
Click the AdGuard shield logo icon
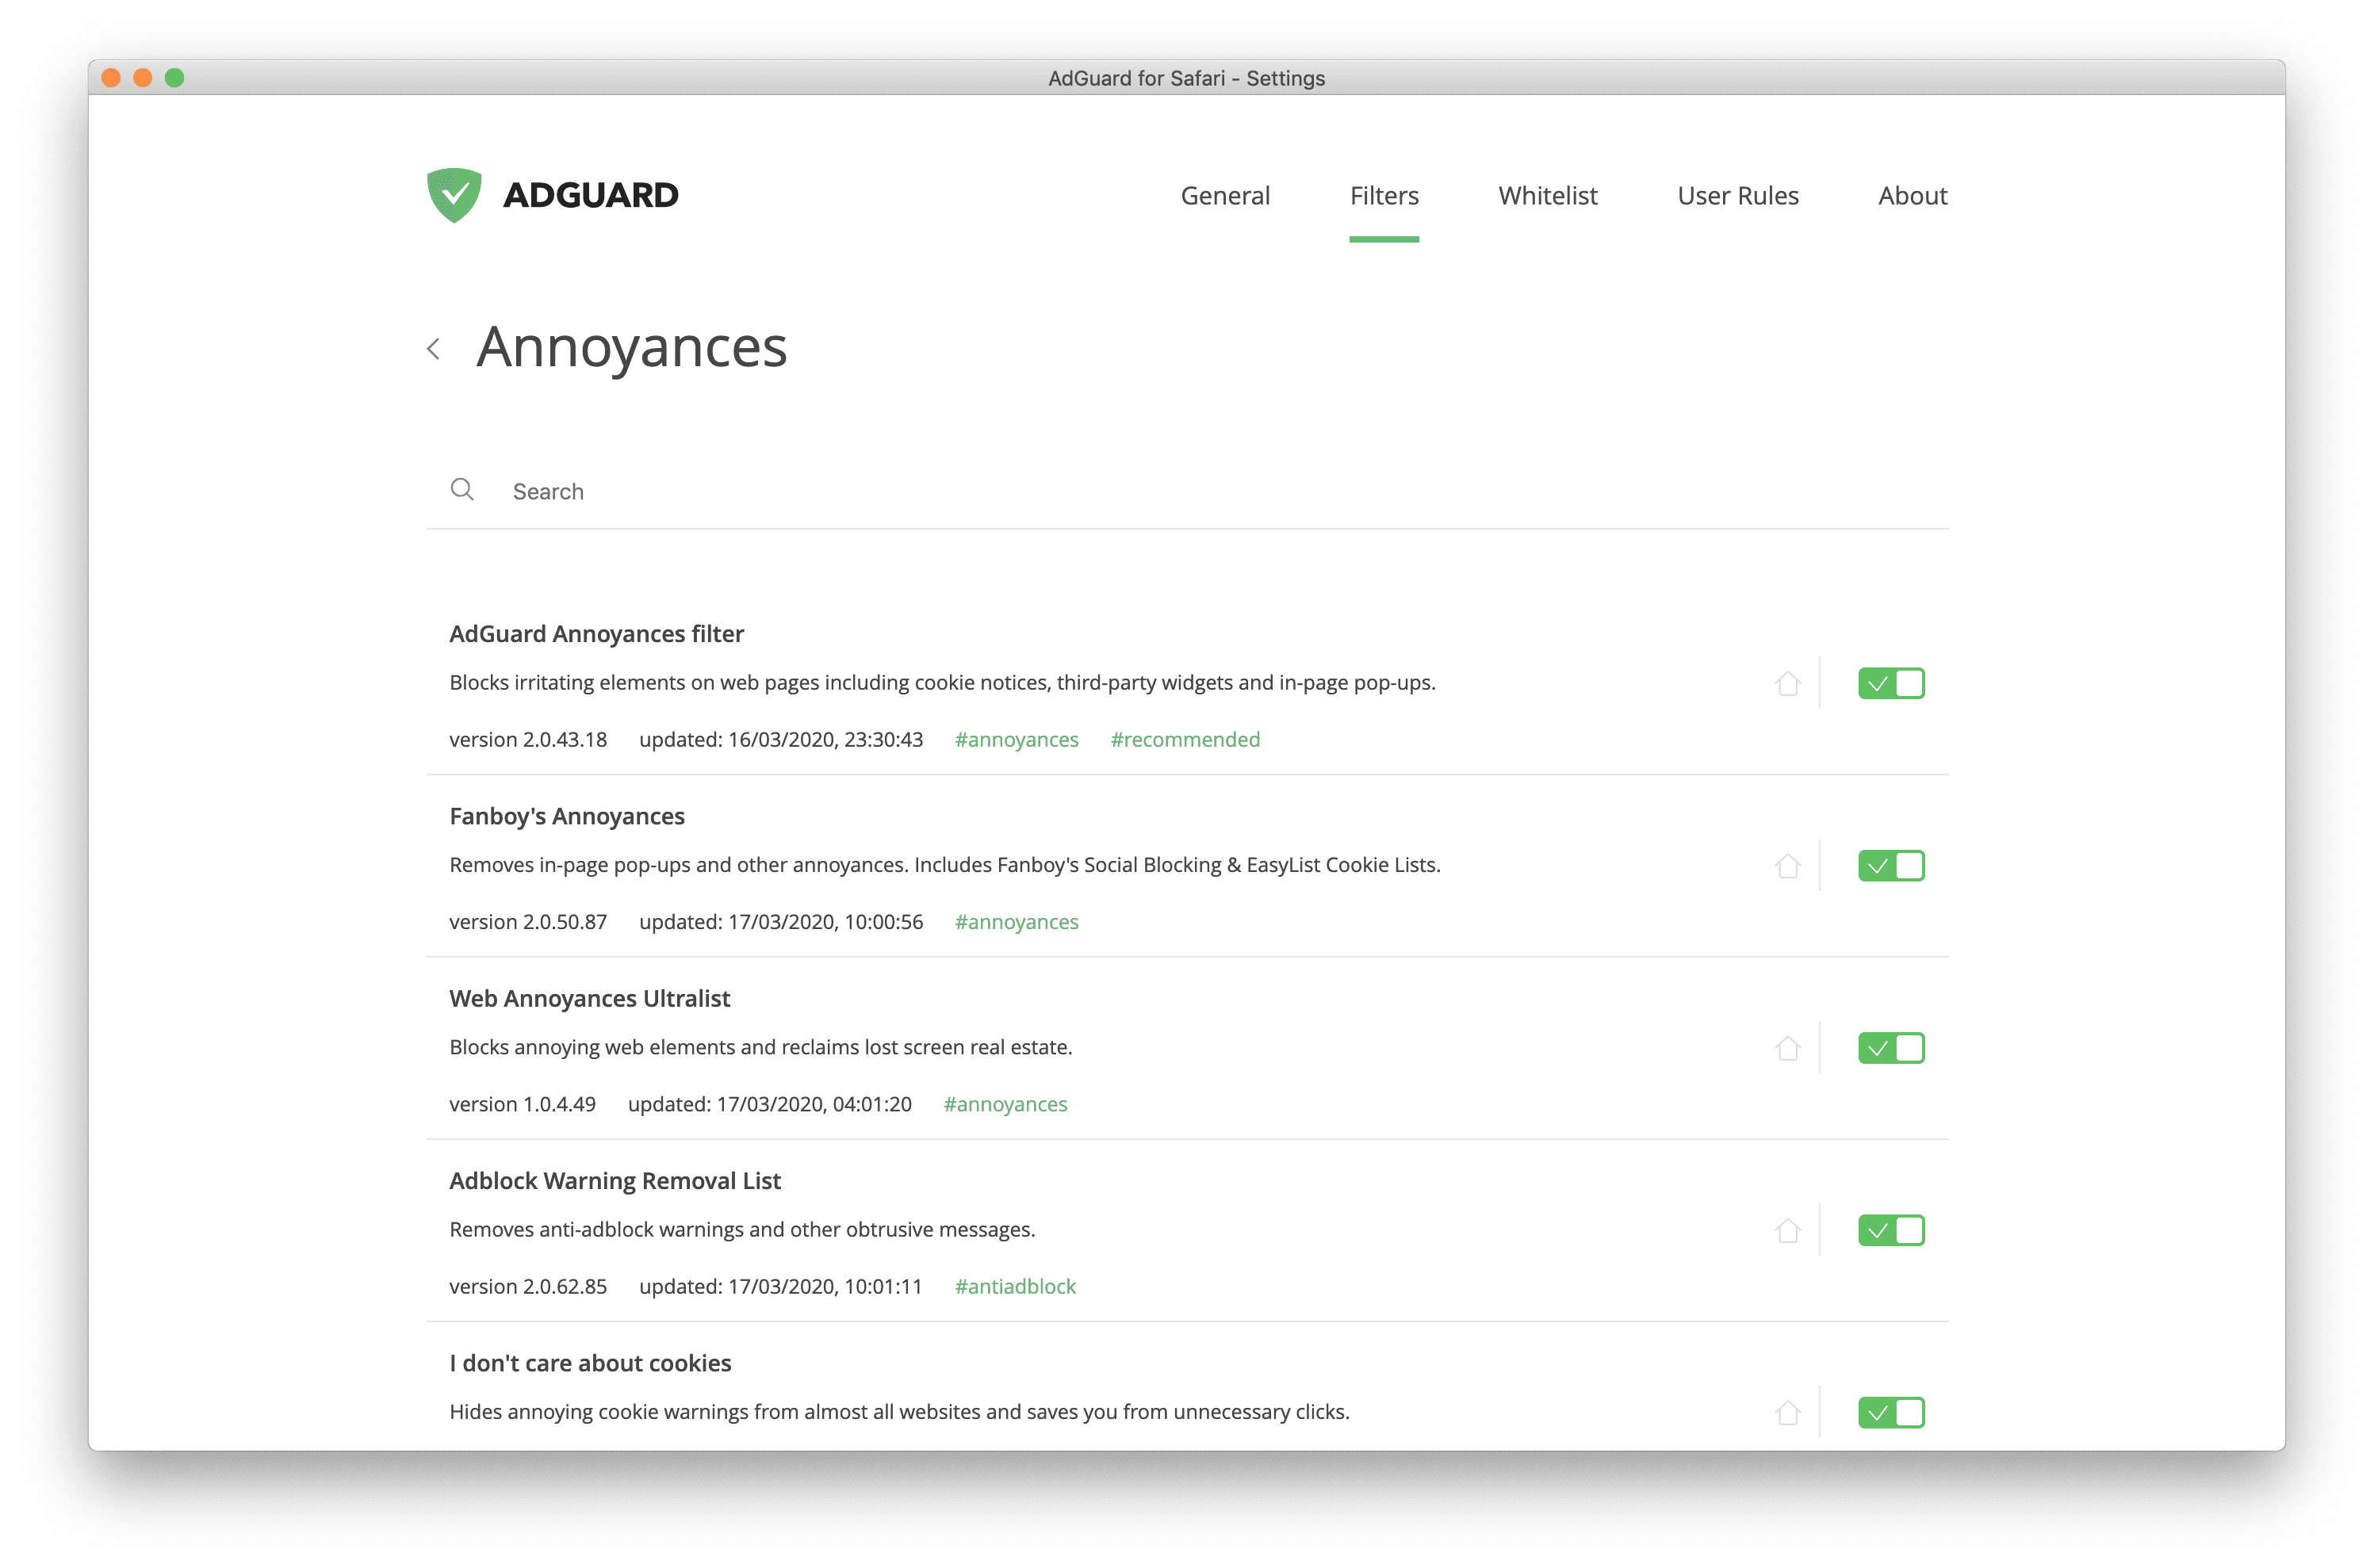pyautogui.click(x=452, y=194)
